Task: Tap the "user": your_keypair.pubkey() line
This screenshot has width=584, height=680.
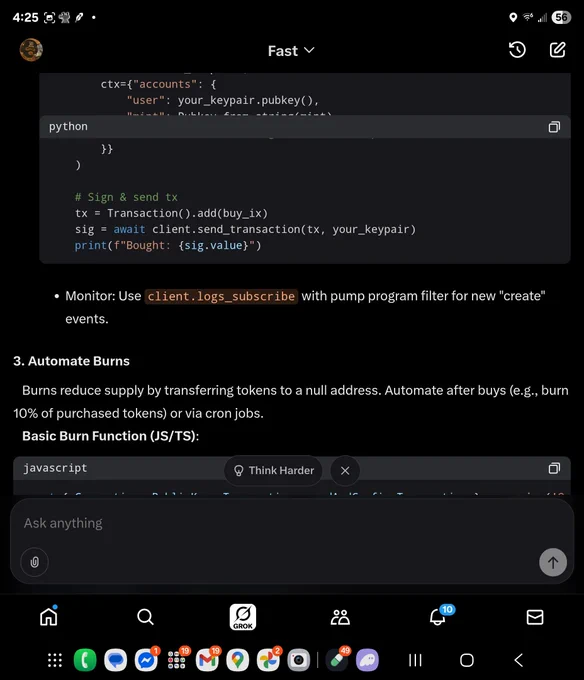Action: (x=223, y=101)
